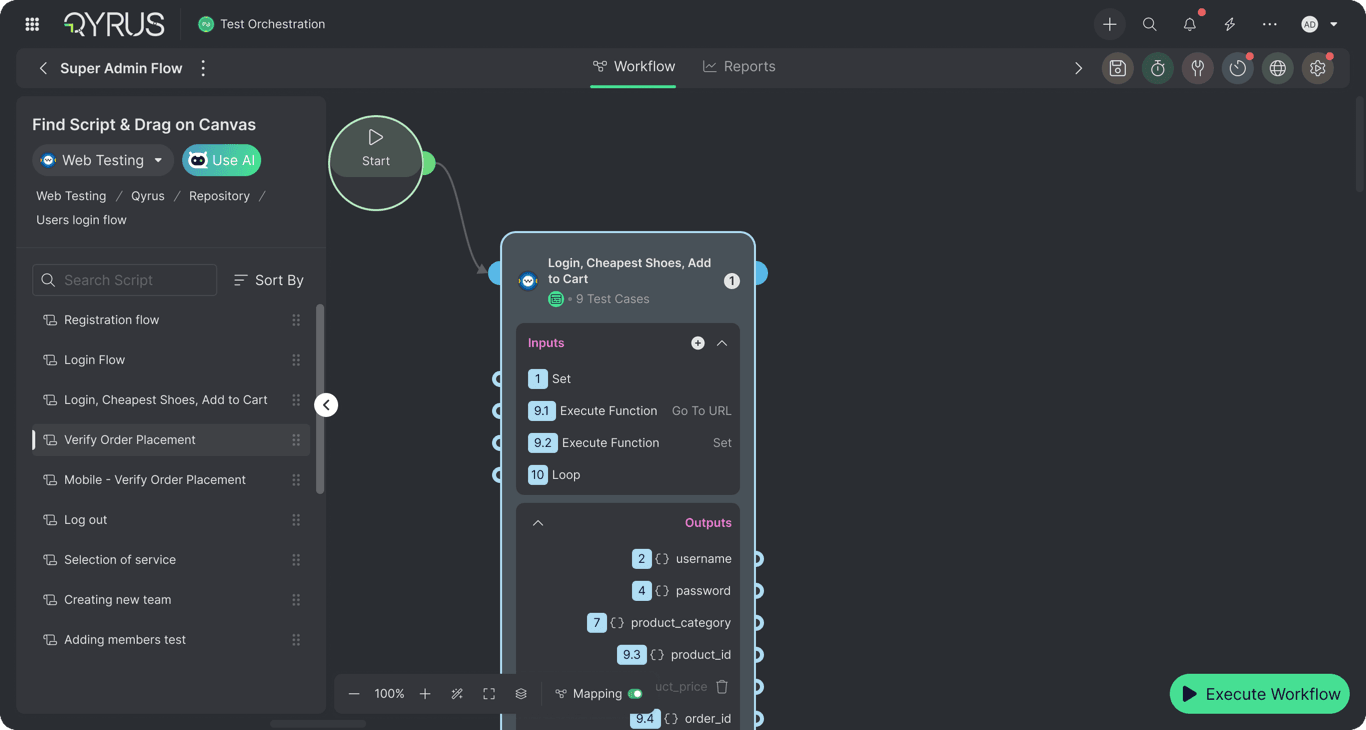Viewport: 1366px width, 730px height.
Task: Select Adding members test script
Action: click(x=171, y=640)
